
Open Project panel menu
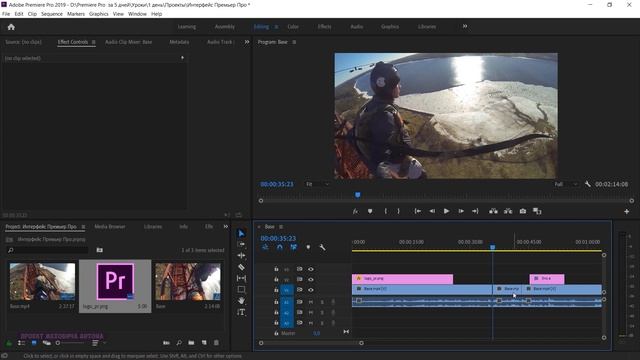pos(83,227)
